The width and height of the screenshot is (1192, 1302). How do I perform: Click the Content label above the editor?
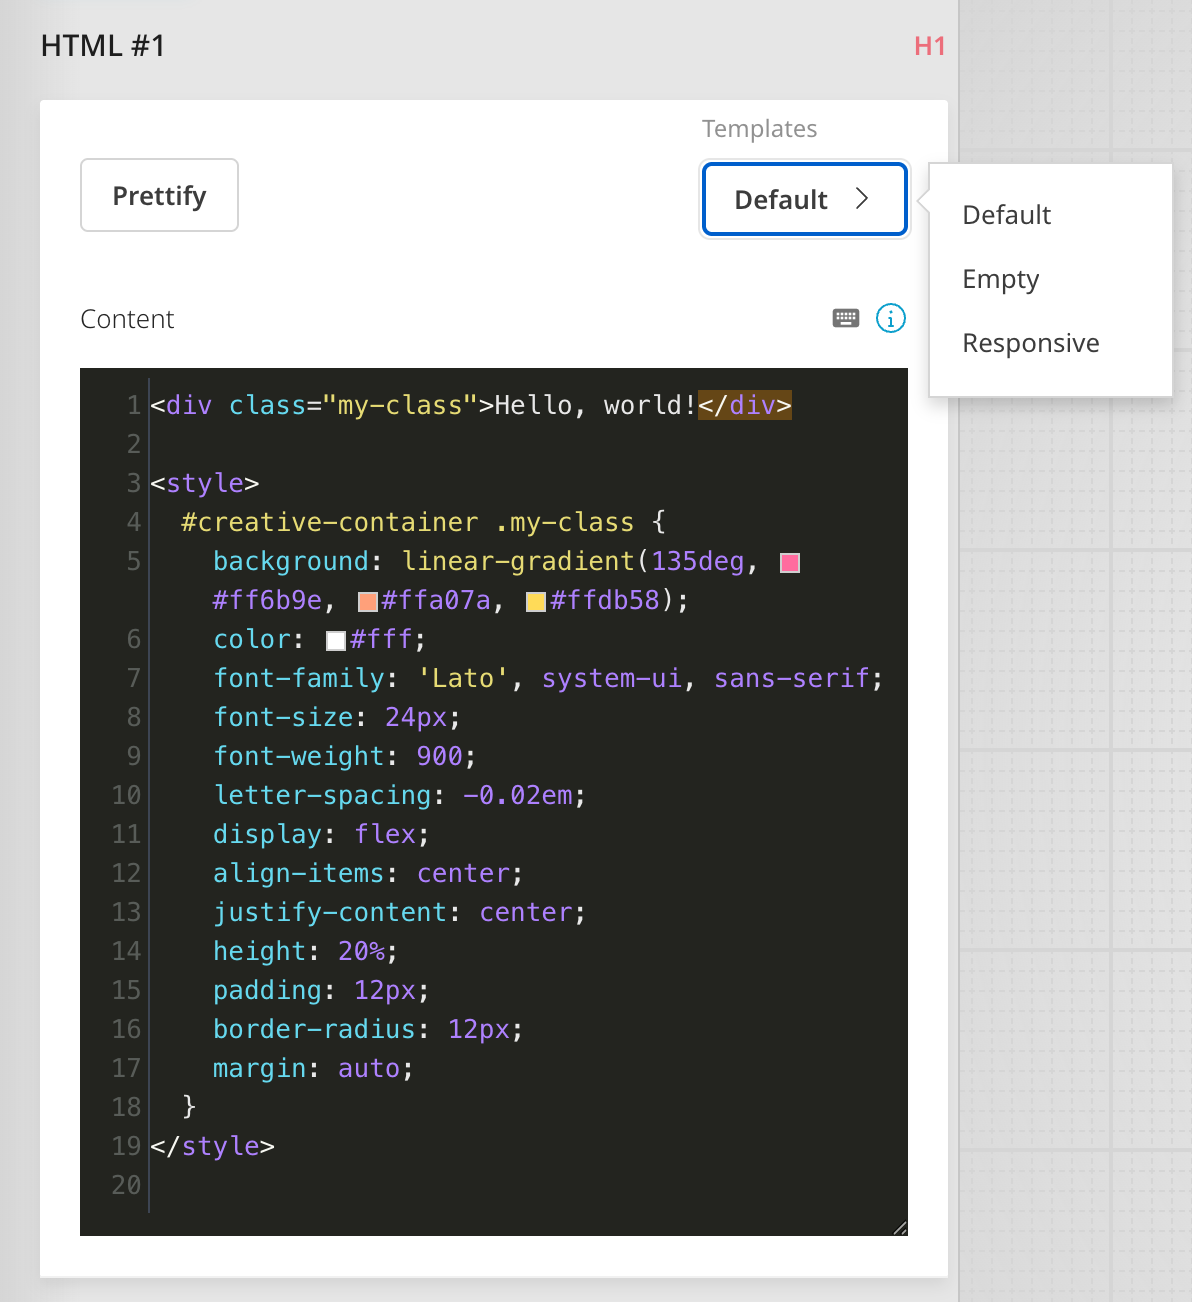[127, 318]
